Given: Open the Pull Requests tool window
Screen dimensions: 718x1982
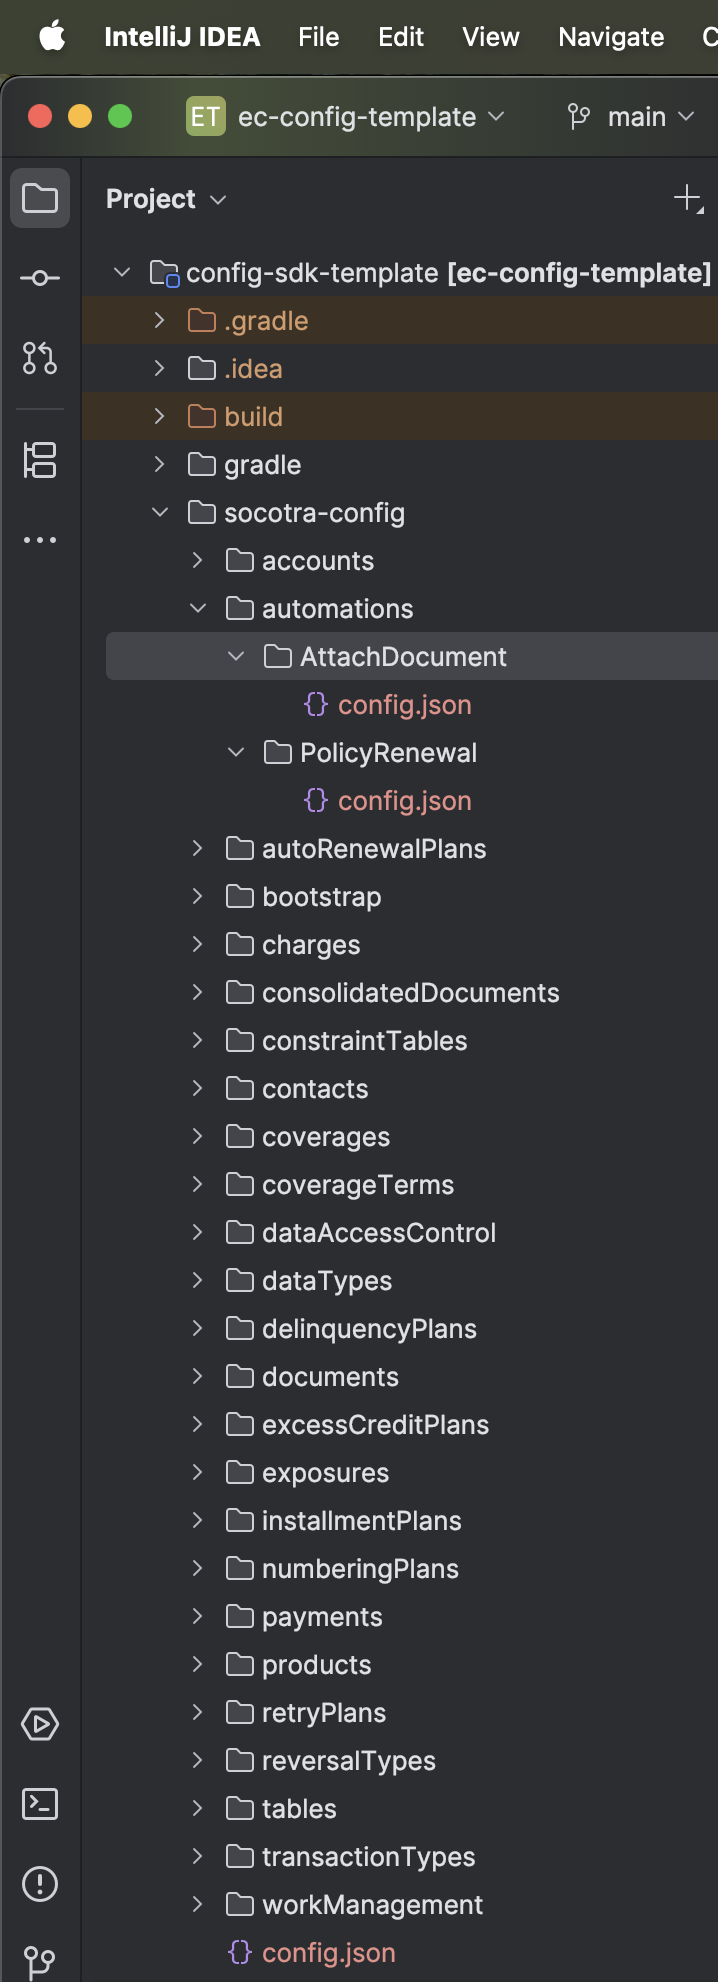Looking at the screenshot, I should coord(40,358).
